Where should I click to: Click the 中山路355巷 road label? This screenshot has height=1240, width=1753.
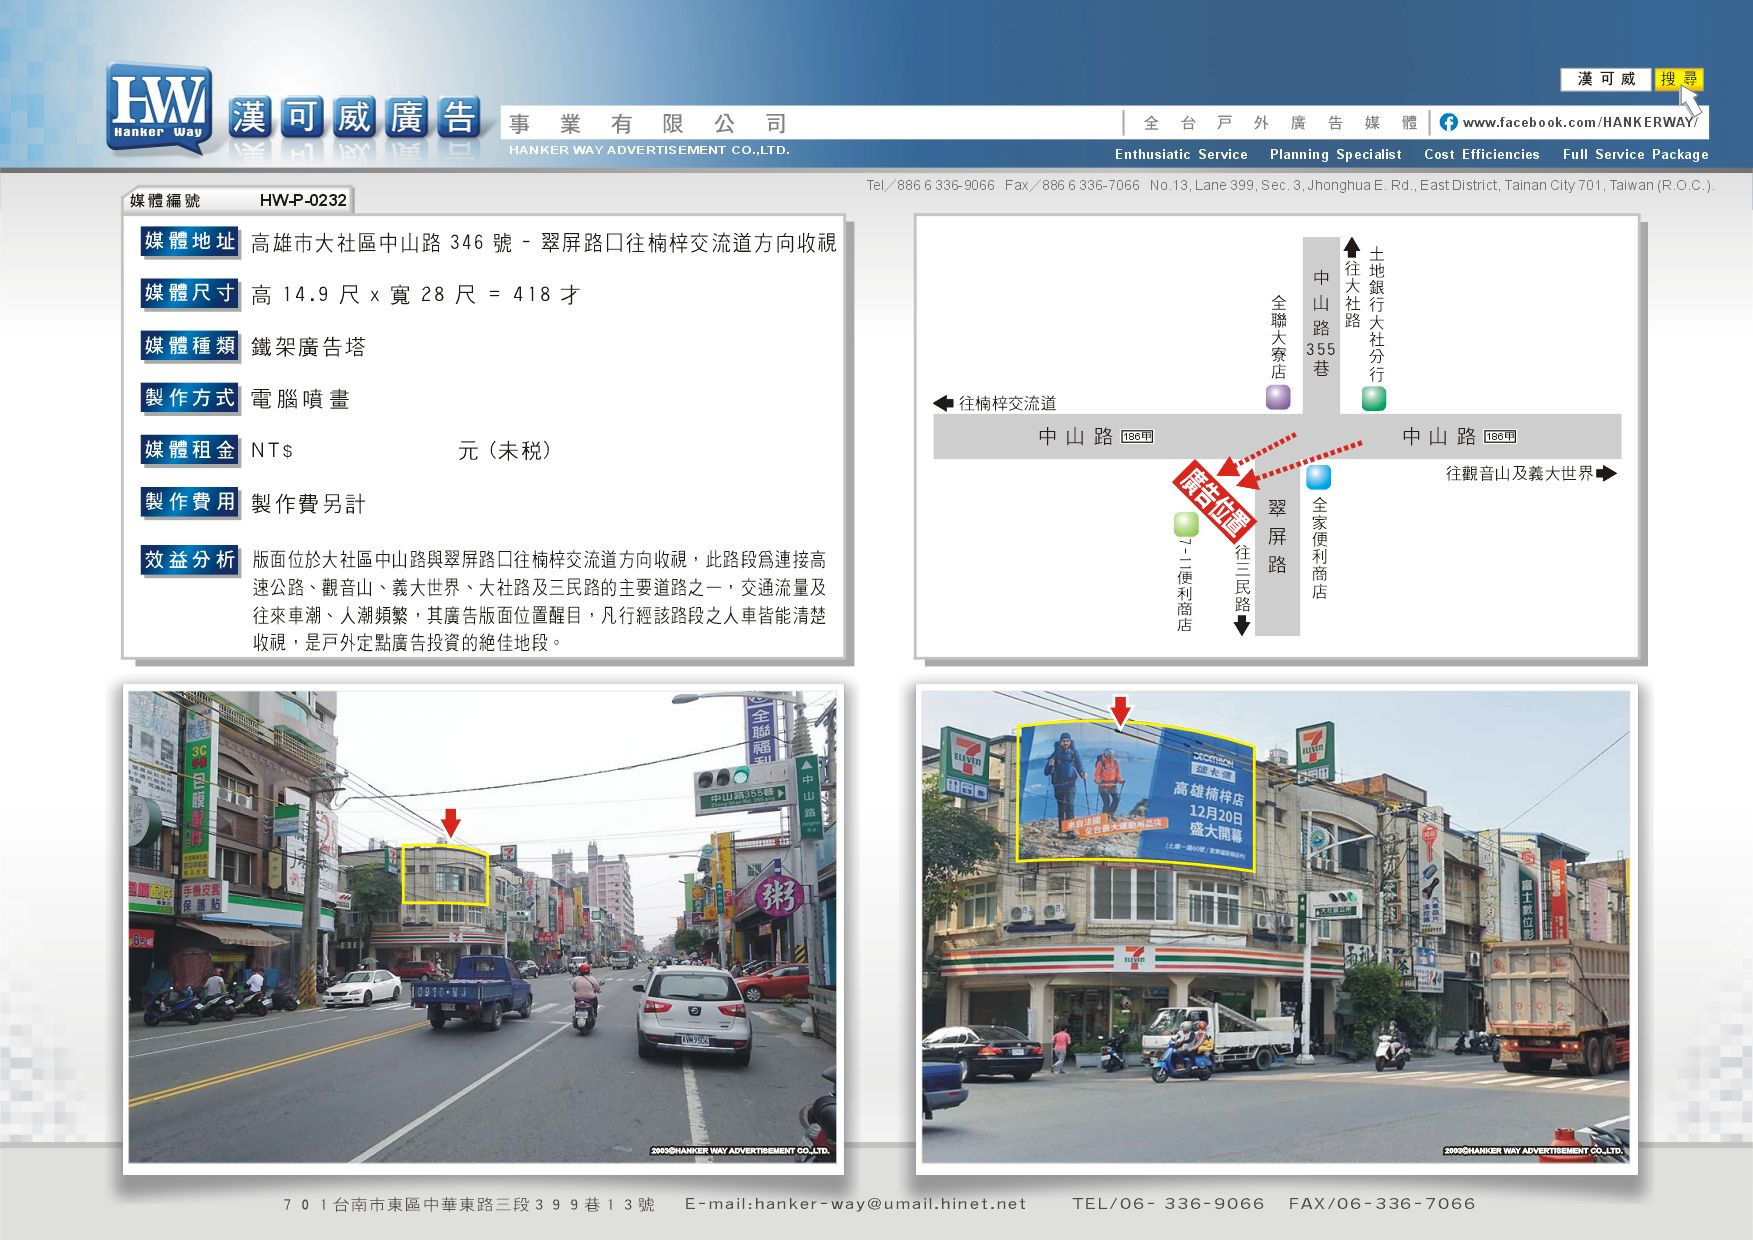1321,323
